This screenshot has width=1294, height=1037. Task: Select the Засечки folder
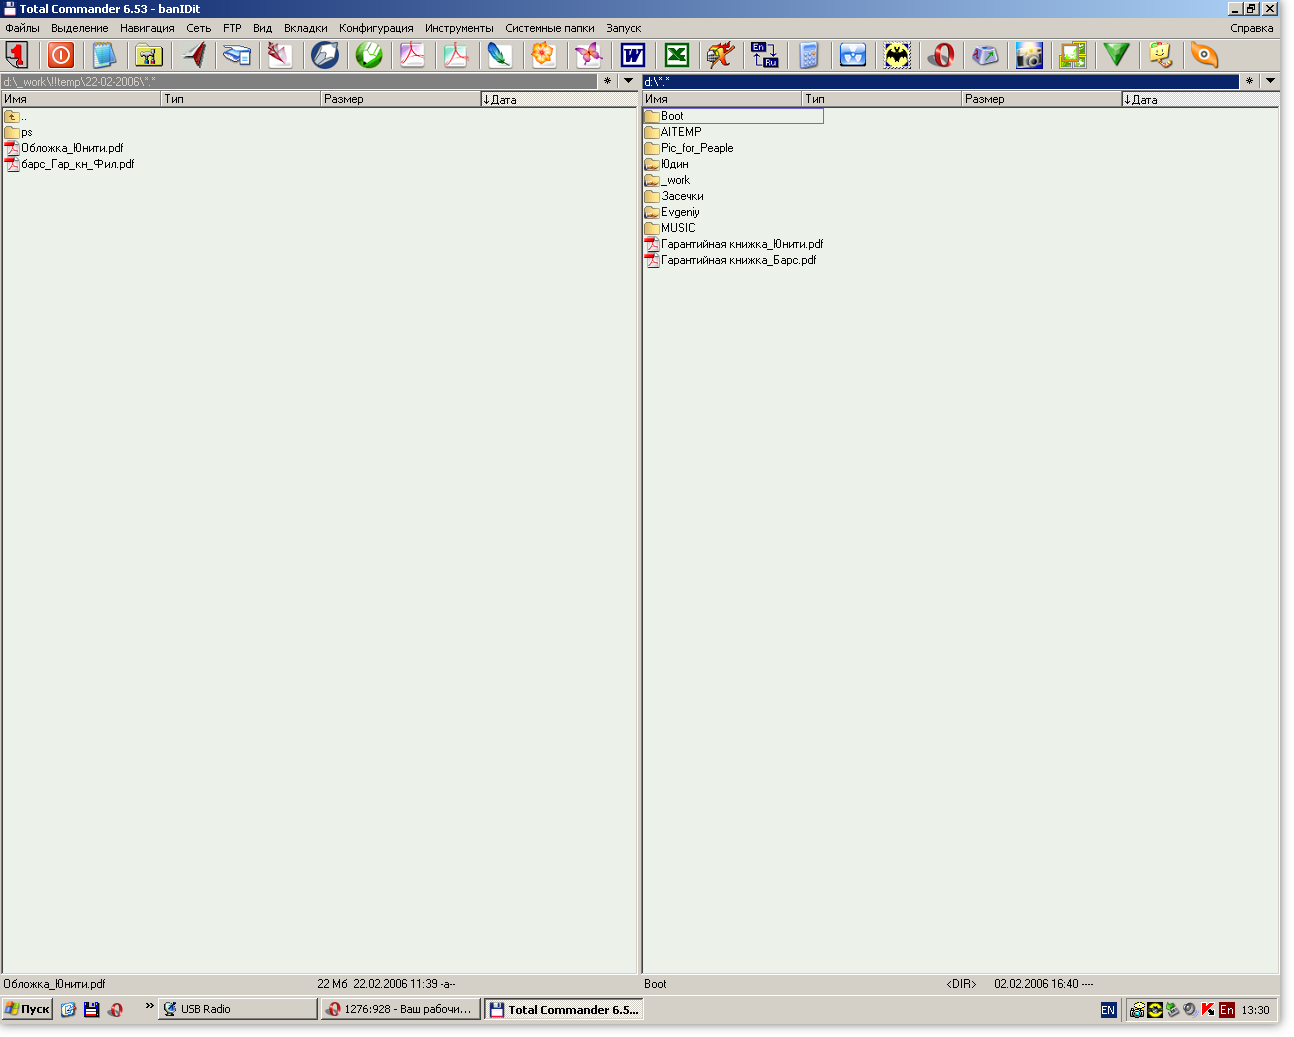coord(674,196)
